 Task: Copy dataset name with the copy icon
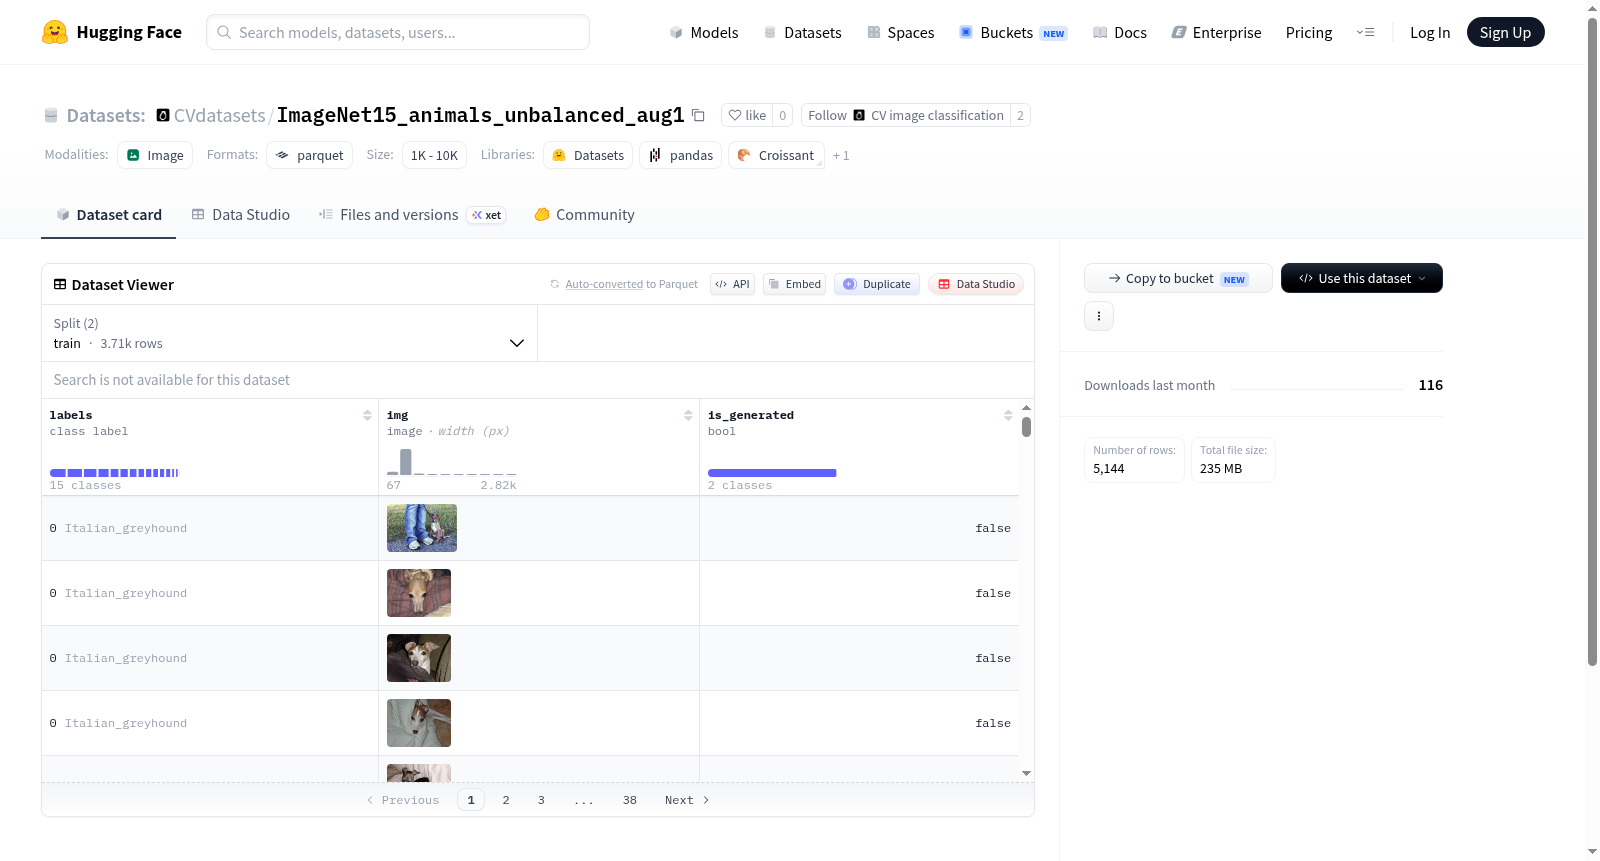tap(698, 115)
